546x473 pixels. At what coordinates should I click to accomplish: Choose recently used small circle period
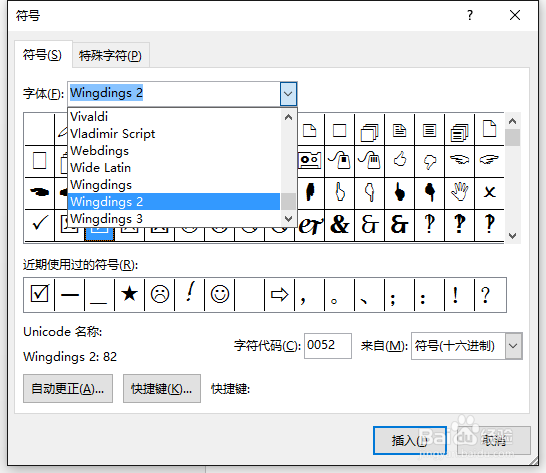click(x=340, y=295)
